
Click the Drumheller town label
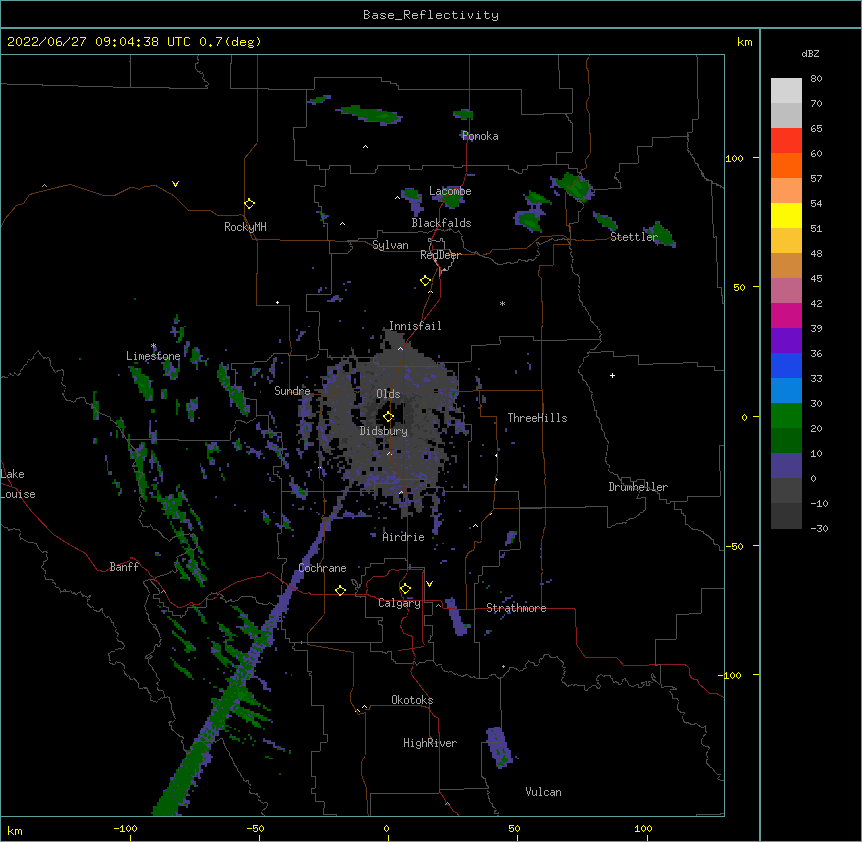pos(638,487)
